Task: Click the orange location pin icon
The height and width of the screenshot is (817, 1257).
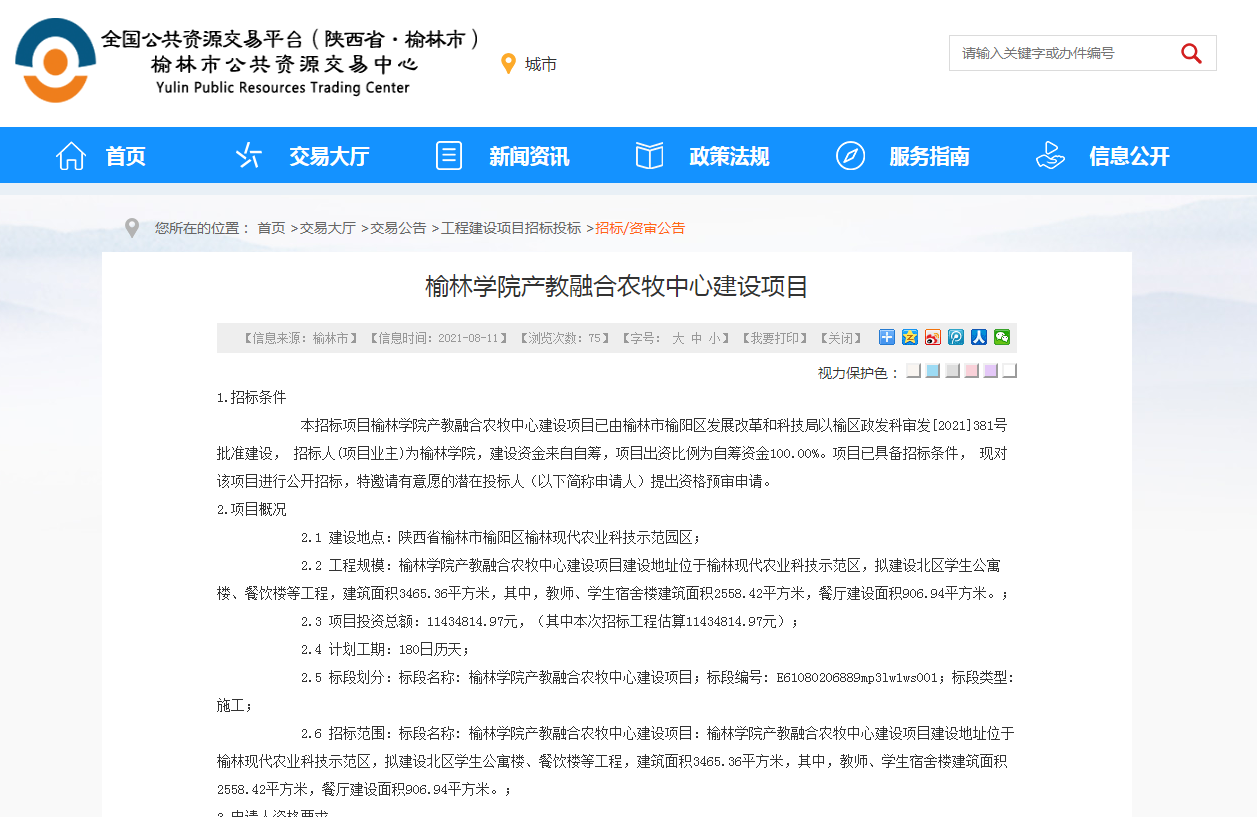Action: point(508,64)
